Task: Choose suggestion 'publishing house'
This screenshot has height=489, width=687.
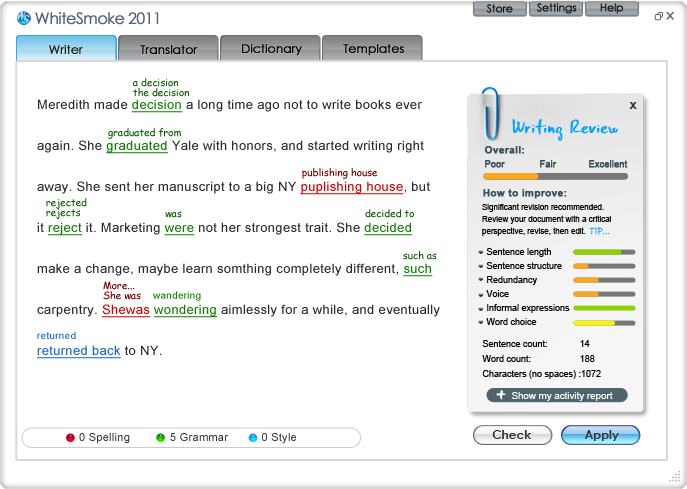Action: pos(340,173)
